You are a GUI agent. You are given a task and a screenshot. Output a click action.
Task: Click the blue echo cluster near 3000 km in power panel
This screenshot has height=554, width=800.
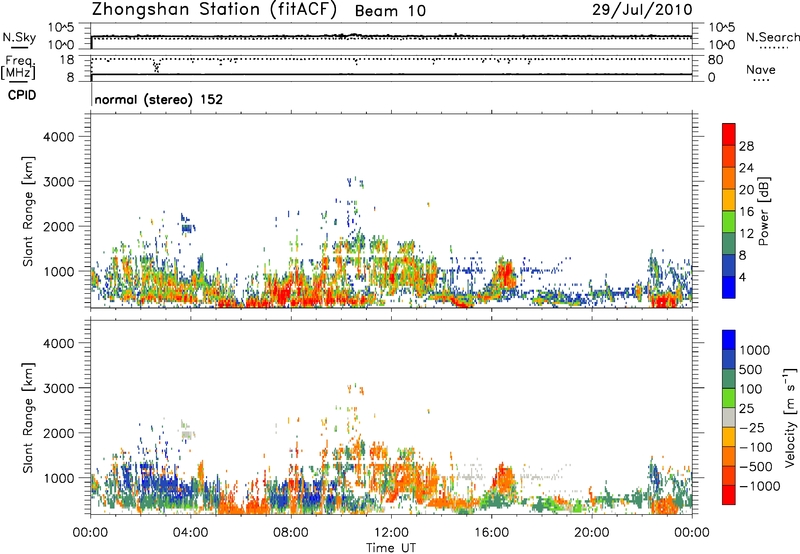pyautogui.click(x=356, y=182)
